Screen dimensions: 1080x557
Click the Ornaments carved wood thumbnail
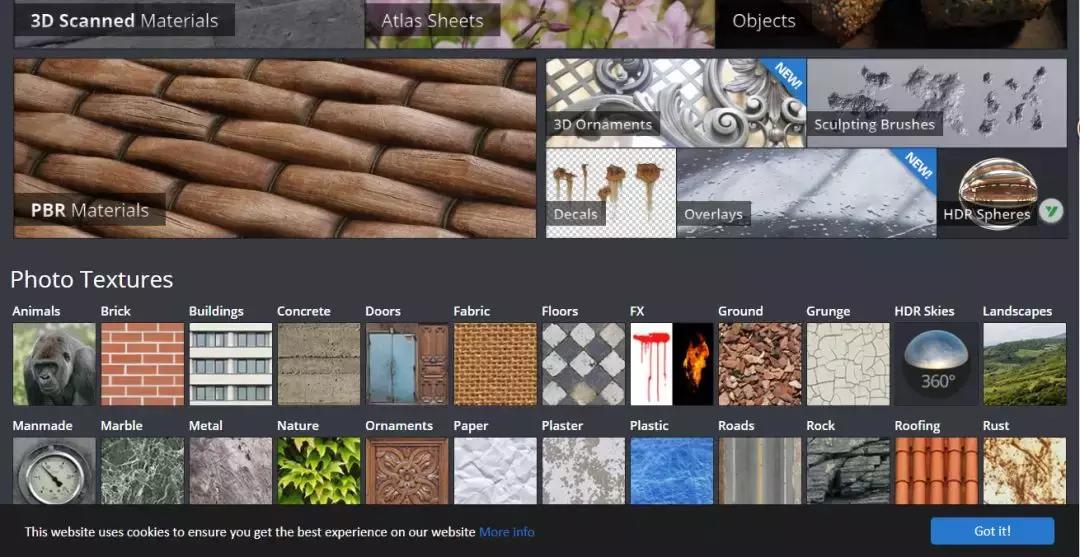407,471
